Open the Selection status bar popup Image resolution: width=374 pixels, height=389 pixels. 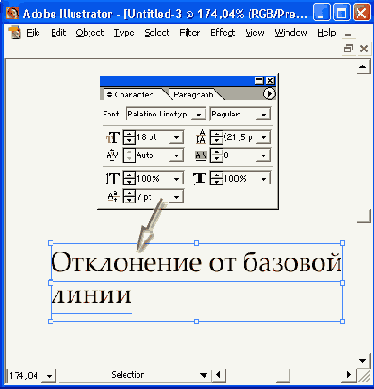point(203,375)
